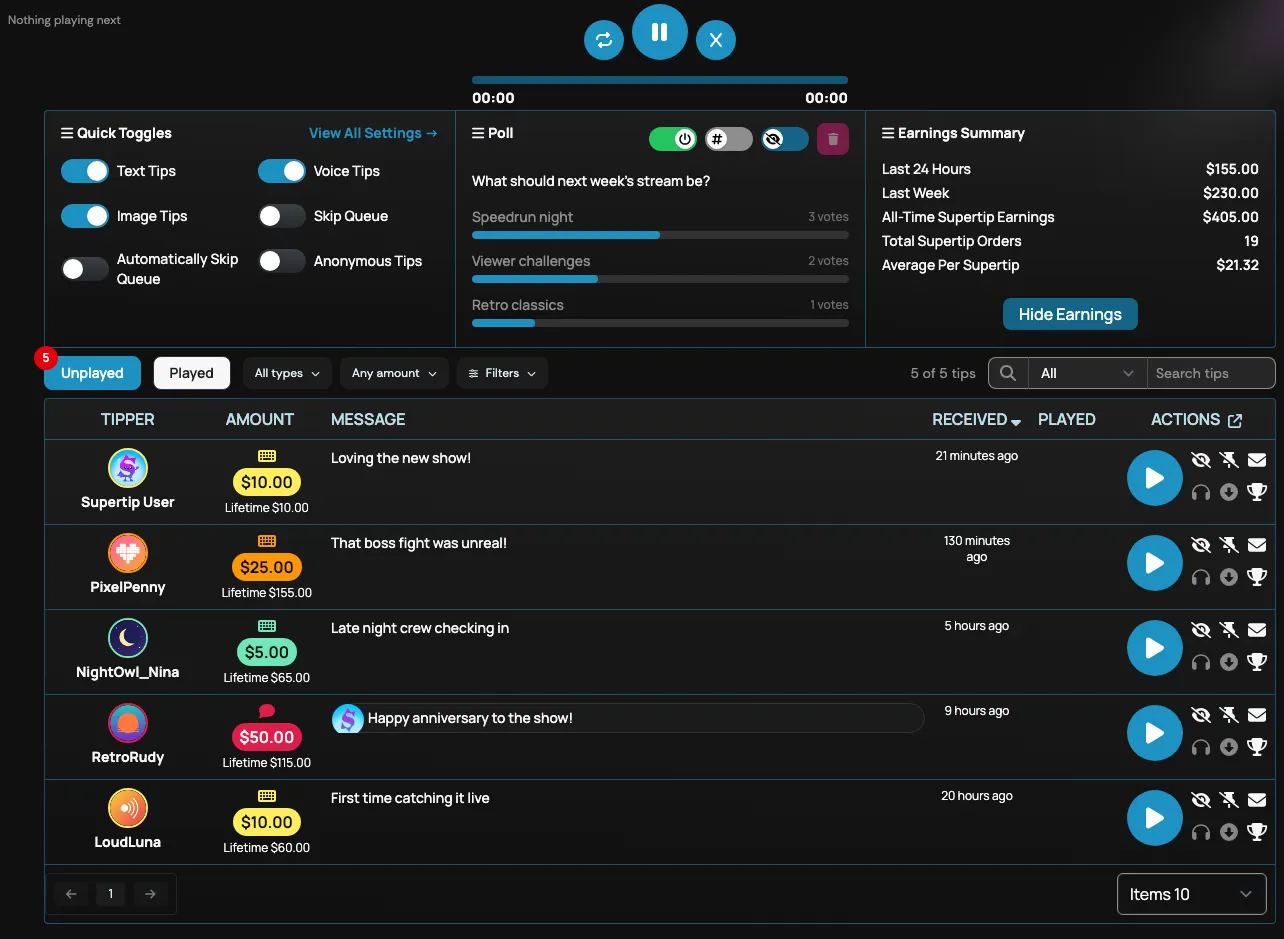Click trophy icon on Supertip User row
Viewport: 1284px width, 939px height.
pyautogui.click(x=1257, y=492)
